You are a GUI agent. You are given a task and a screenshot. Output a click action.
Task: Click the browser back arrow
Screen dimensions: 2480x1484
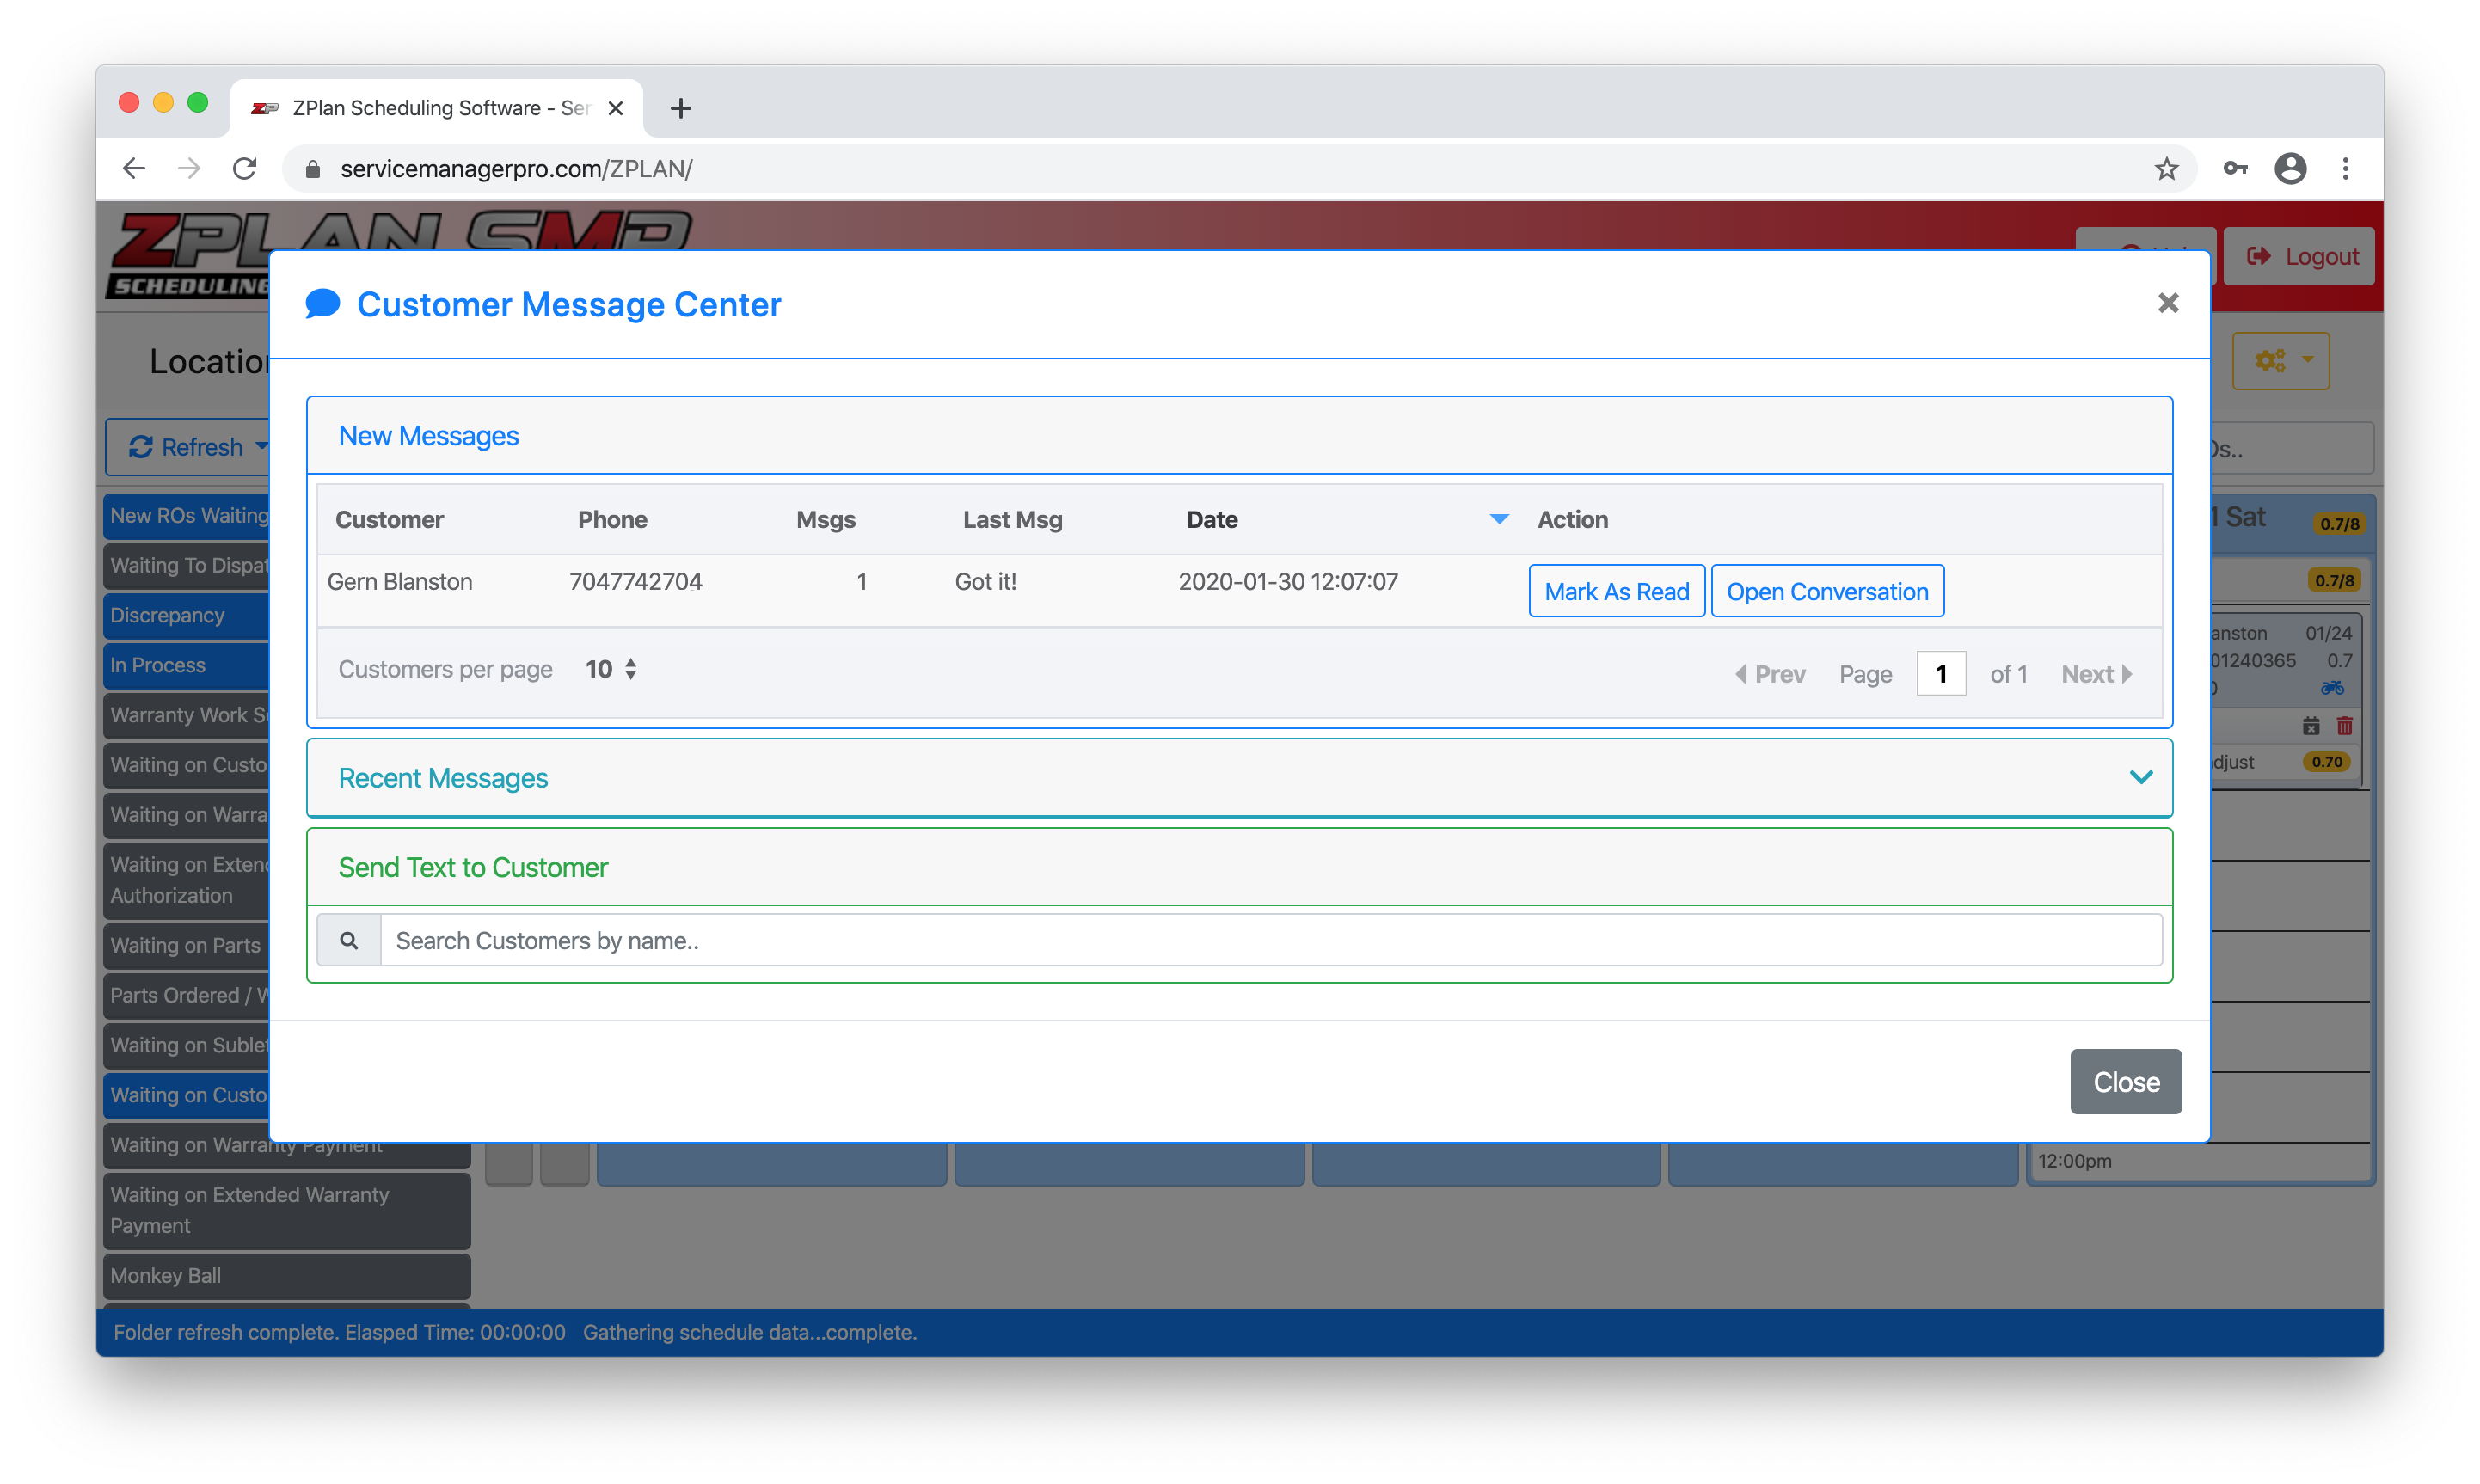pyautogui.click(x=134, y=169)
